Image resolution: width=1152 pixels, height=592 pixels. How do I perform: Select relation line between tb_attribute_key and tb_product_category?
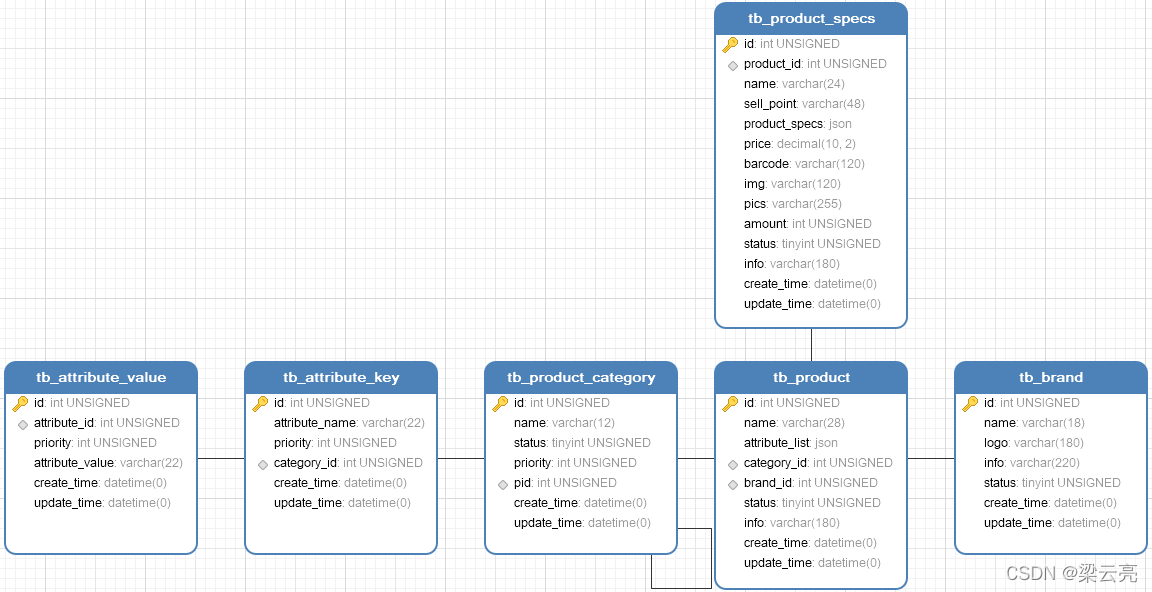click(461, 459)
